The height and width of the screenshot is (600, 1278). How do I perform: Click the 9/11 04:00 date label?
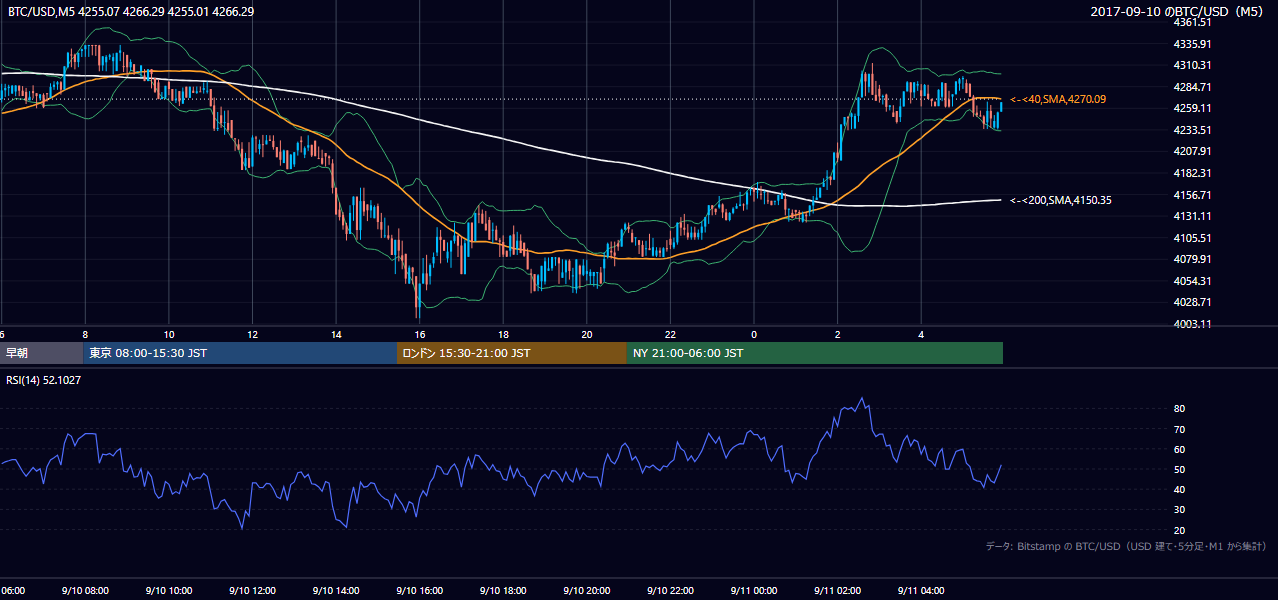(x=921, y=591)
